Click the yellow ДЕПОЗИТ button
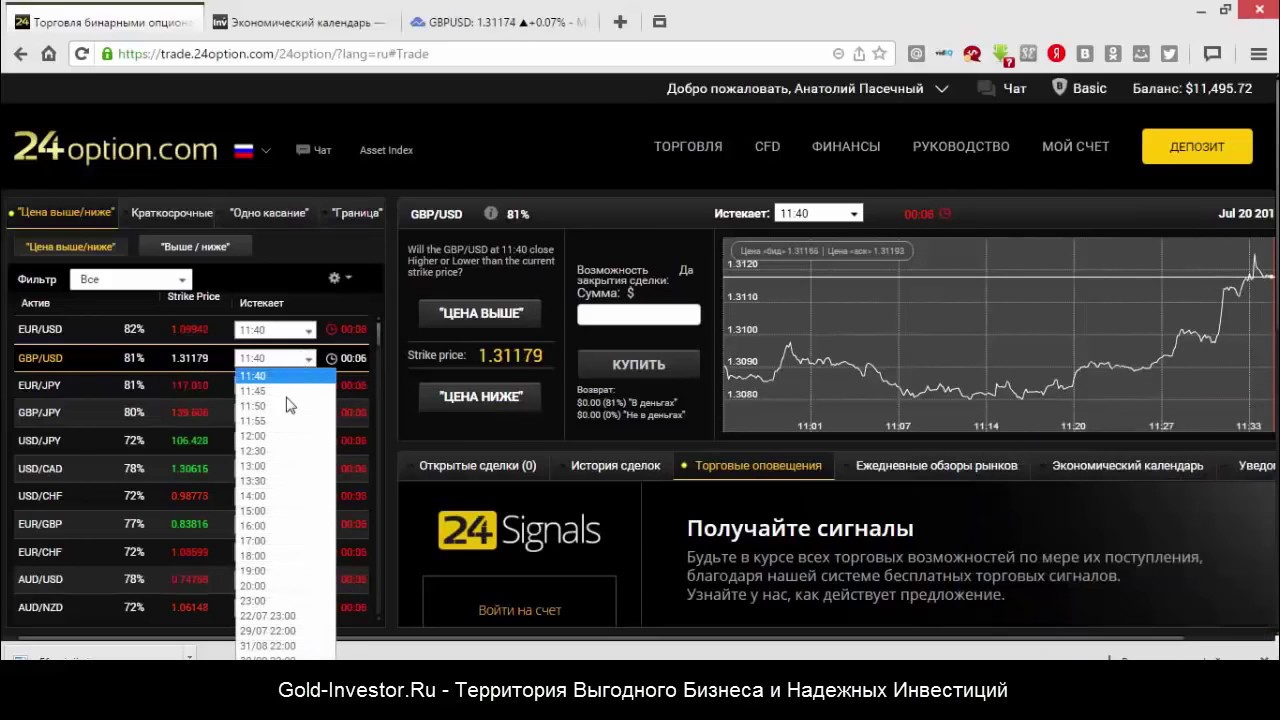1280x720 pixels. (1197, 146)
